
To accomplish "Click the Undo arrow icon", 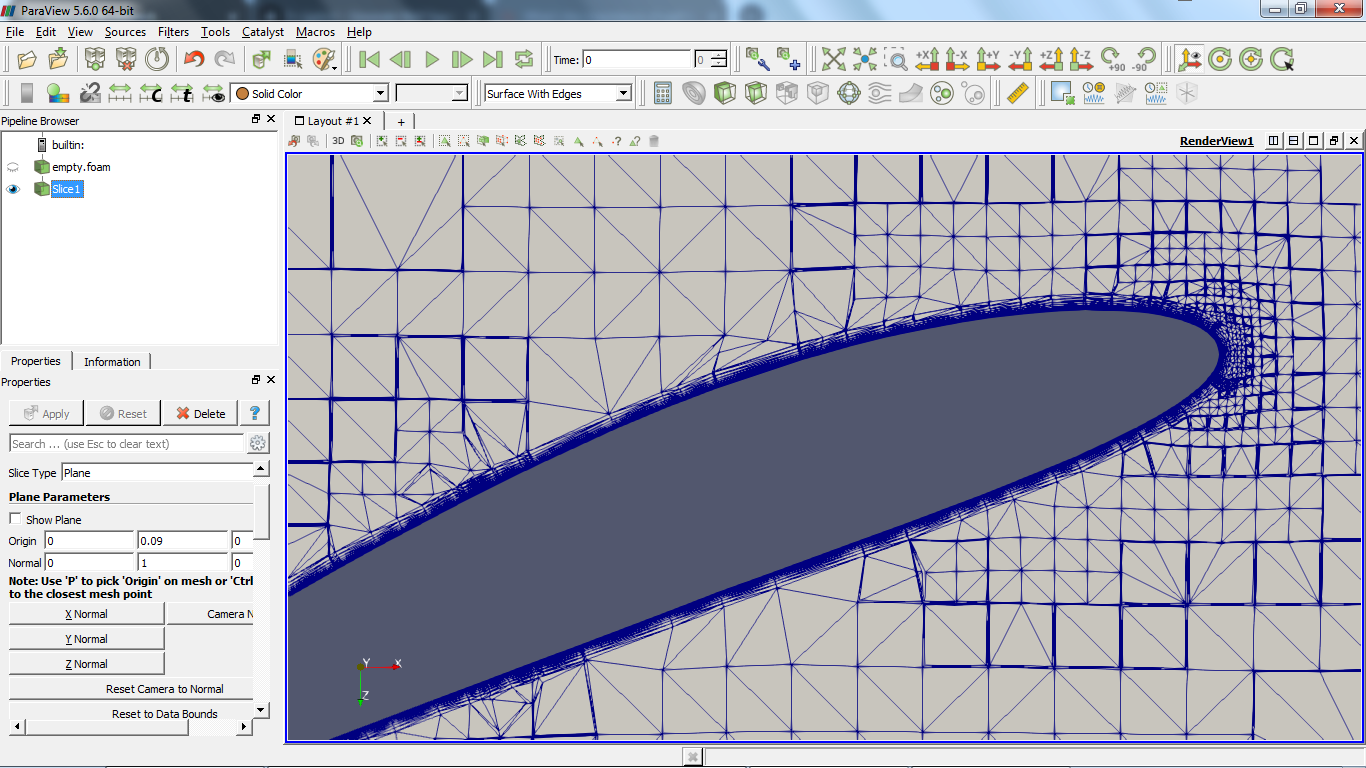I will coord(194,60).
